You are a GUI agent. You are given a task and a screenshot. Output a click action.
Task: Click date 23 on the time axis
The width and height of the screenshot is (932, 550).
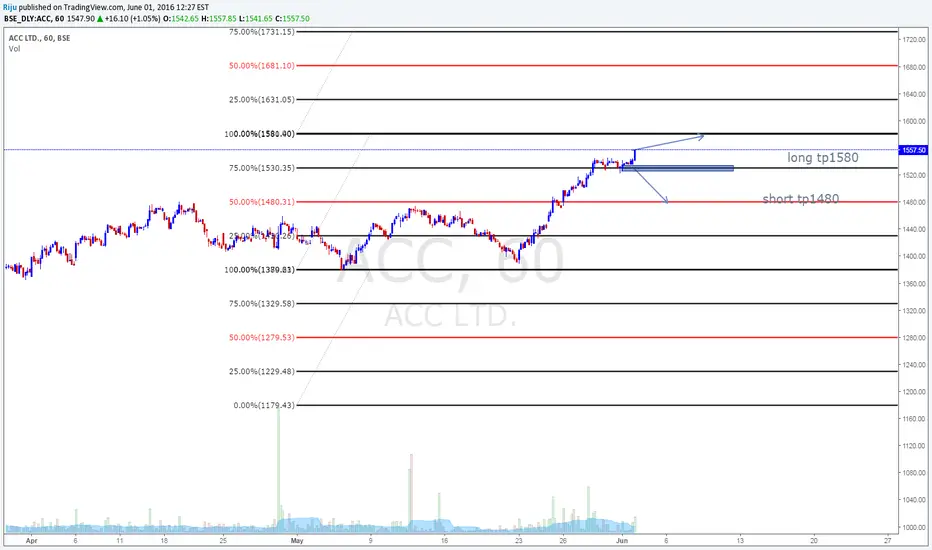point(518,540)
